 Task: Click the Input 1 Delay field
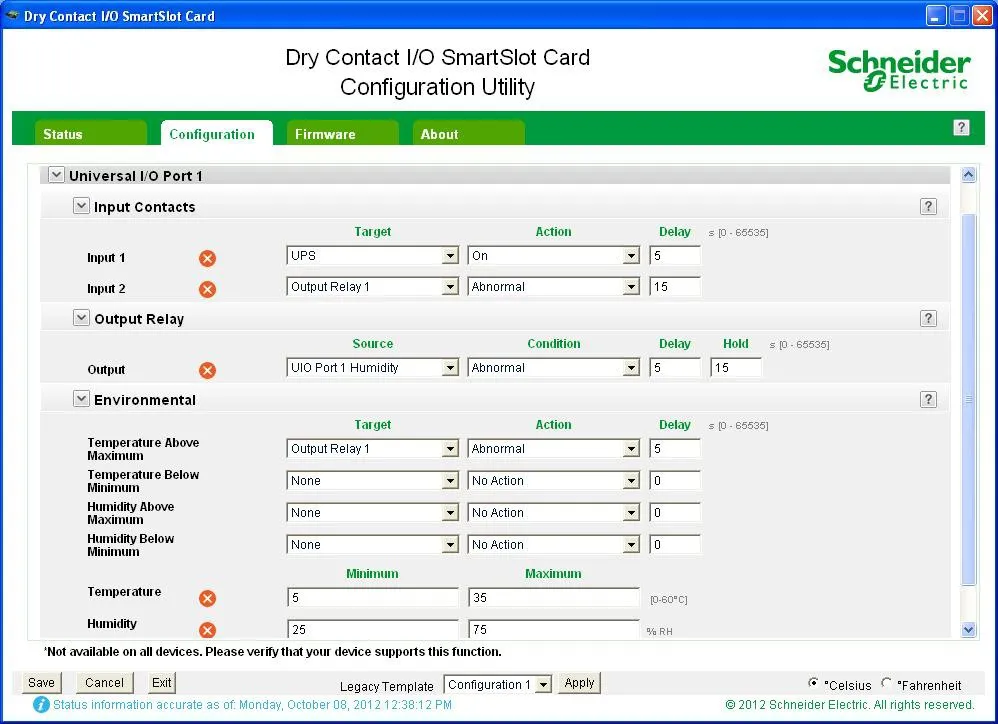[x=674, y=255]
